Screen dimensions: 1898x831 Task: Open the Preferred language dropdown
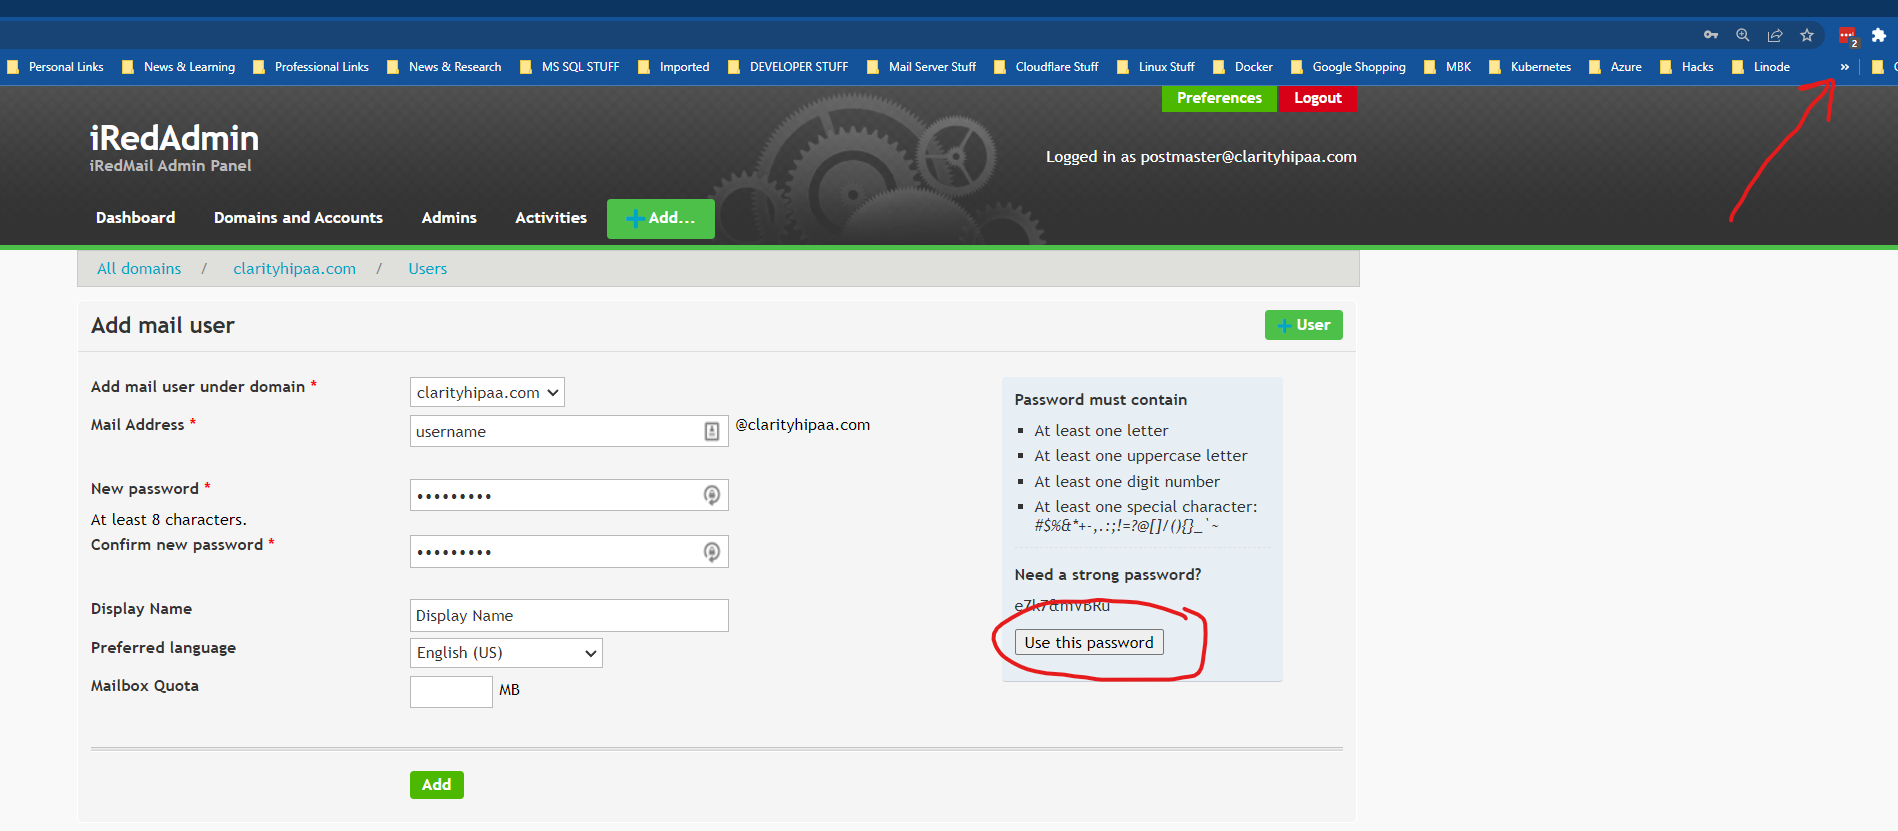point(506,653)
